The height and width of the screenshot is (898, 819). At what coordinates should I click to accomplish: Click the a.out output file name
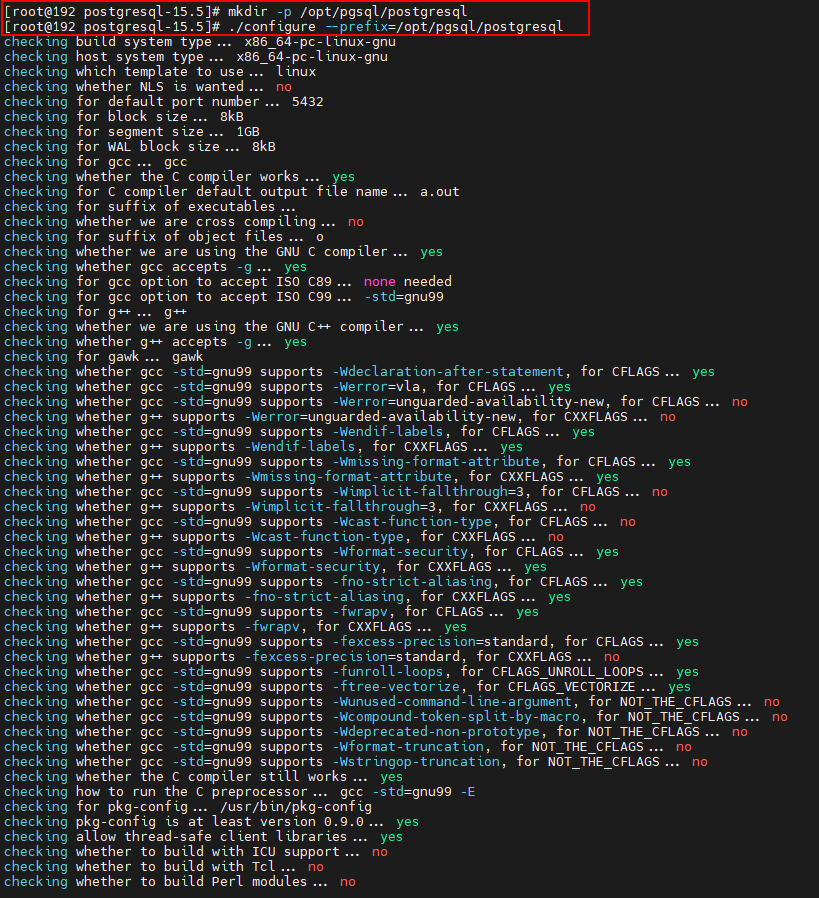[440, 192]
